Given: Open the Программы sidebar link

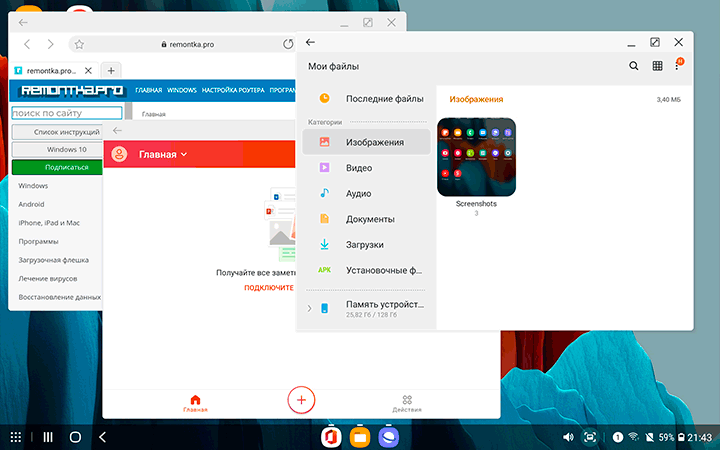Looking at the screenshot, I should [x=38, y=241].
